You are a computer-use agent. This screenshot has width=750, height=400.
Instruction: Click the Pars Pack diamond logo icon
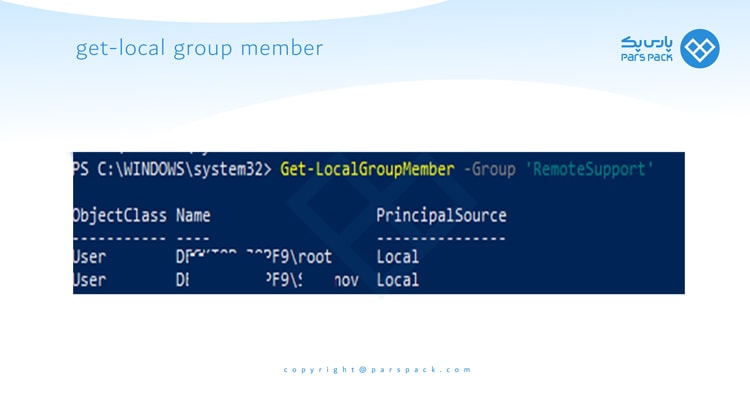pyautogui.click(x=699, y=48)
